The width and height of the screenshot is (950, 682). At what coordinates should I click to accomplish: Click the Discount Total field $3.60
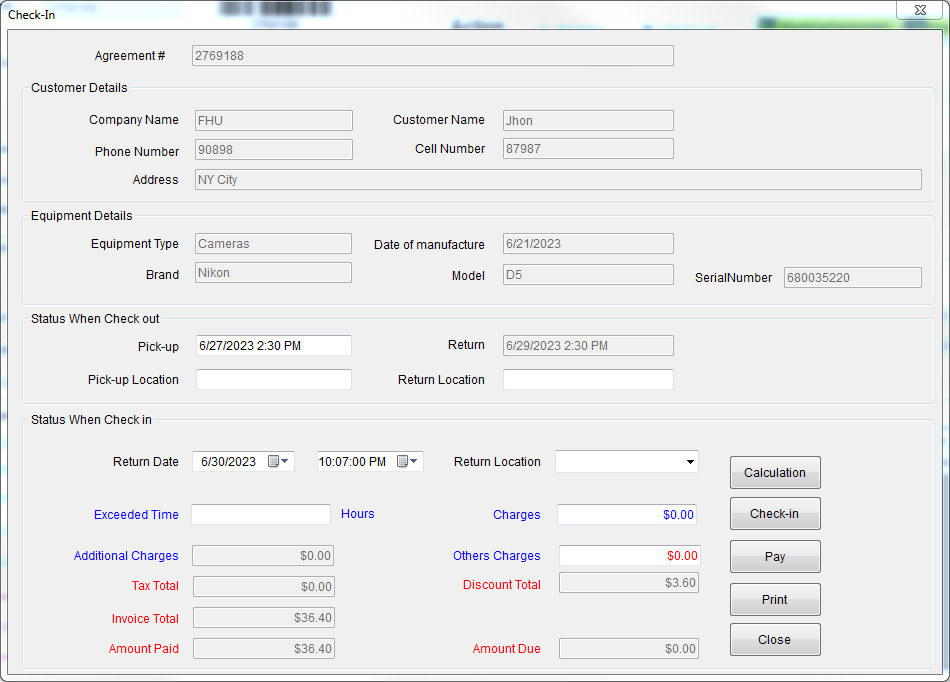click(x=629, y=583)
